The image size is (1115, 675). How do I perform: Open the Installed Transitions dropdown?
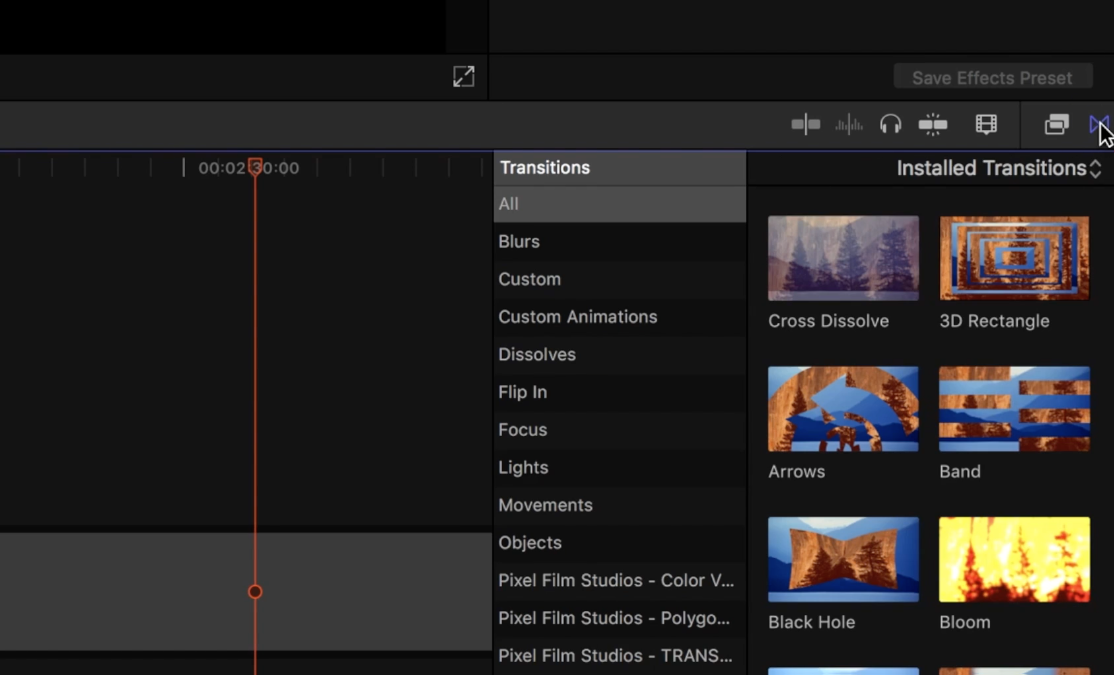998,168
